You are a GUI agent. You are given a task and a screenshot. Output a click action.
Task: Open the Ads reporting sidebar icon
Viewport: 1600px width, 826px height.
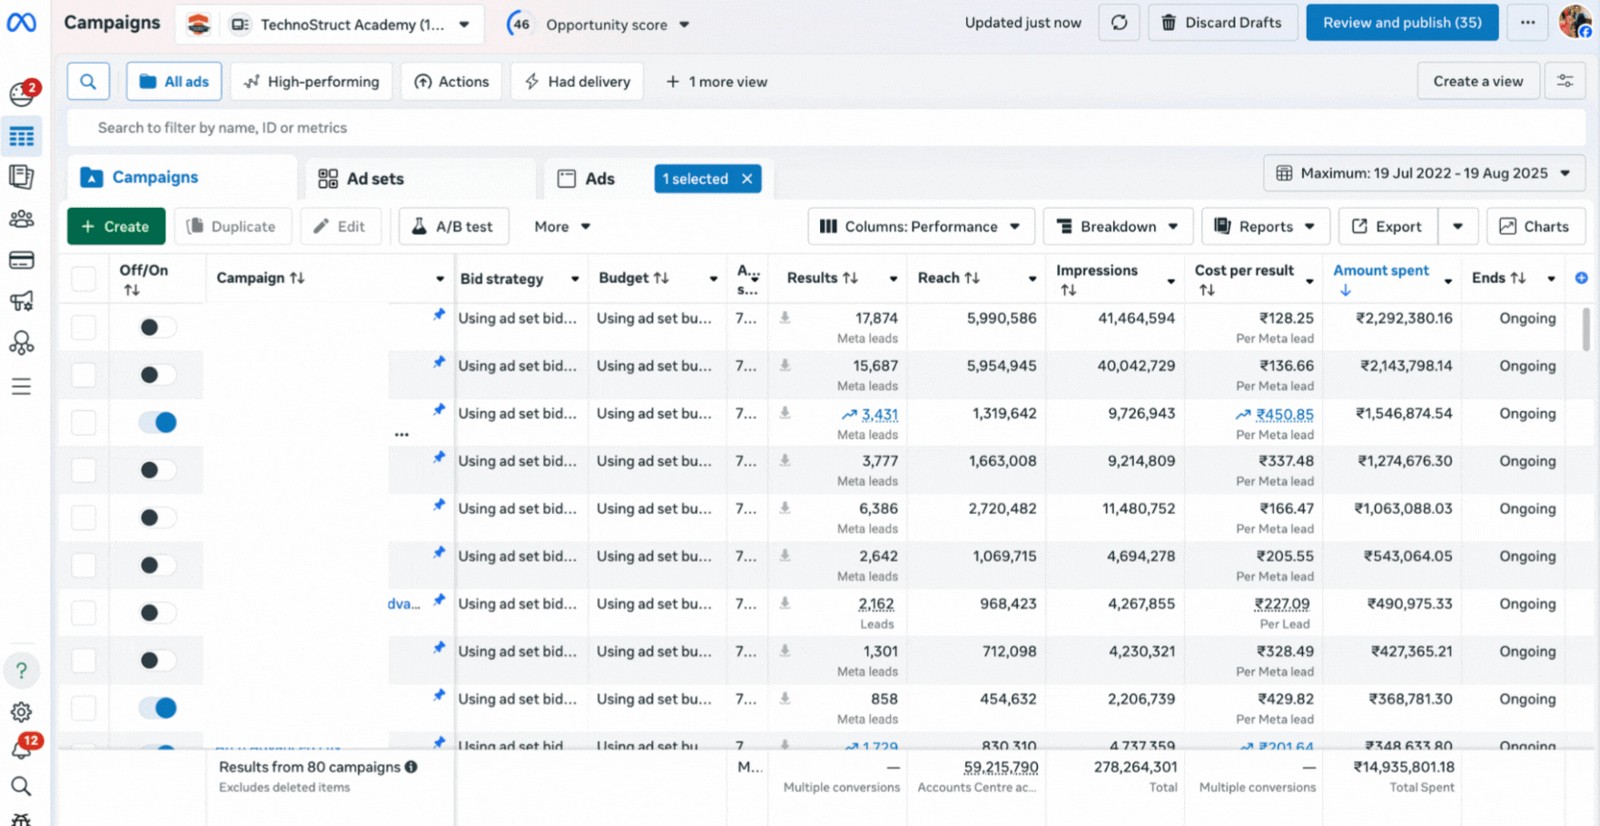pyautogui.click(x=21, y=177)
